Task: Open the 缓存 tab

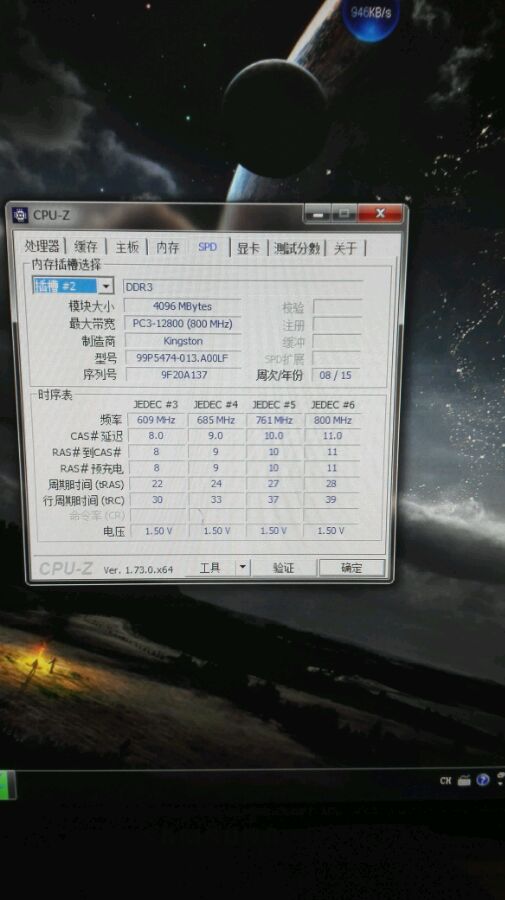Action: point(86,247)
